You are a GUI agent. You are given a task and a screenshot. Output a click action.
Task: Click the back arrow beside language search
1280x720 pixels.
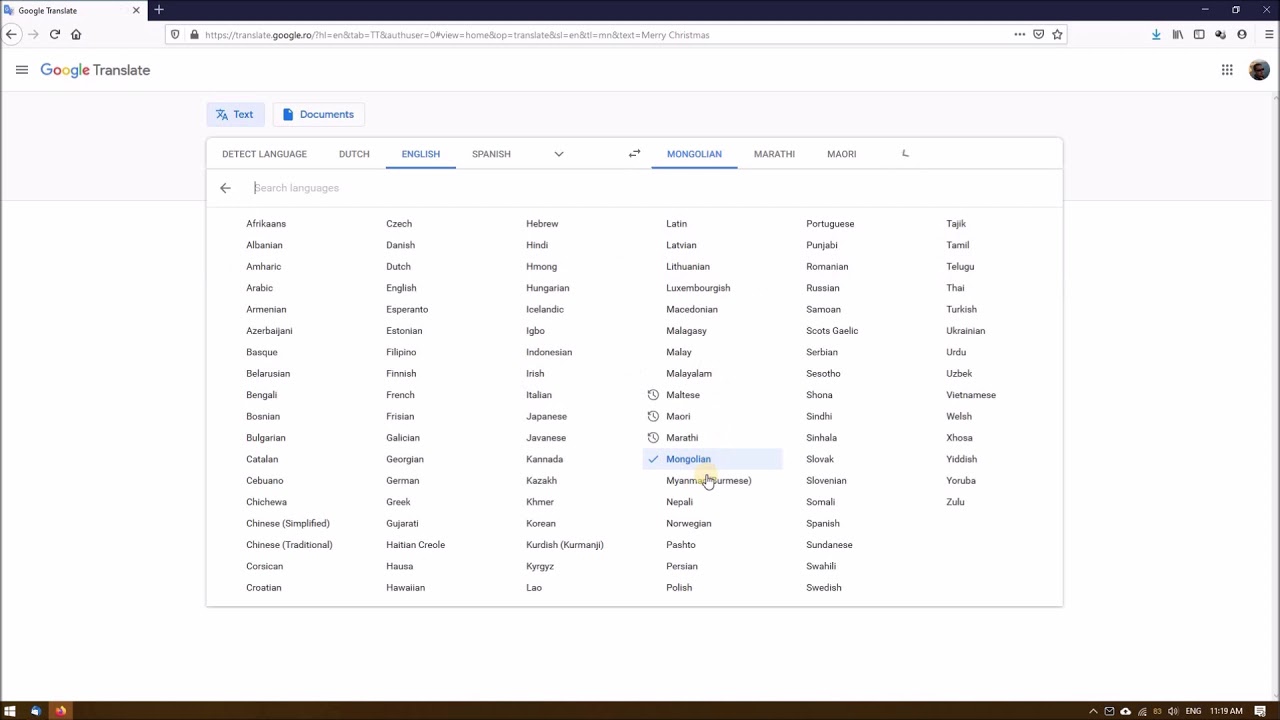point(225,188)
